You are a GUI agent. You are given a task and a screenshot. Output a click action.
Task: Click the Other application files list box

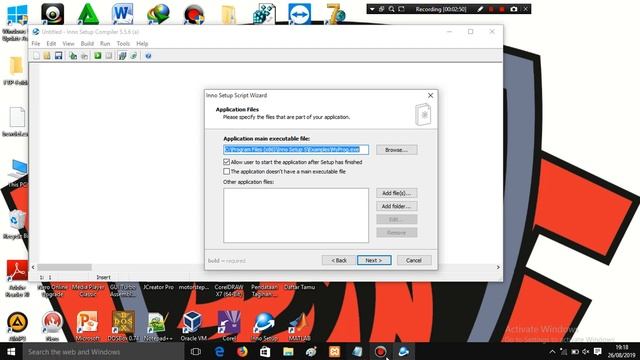point(296,215)
